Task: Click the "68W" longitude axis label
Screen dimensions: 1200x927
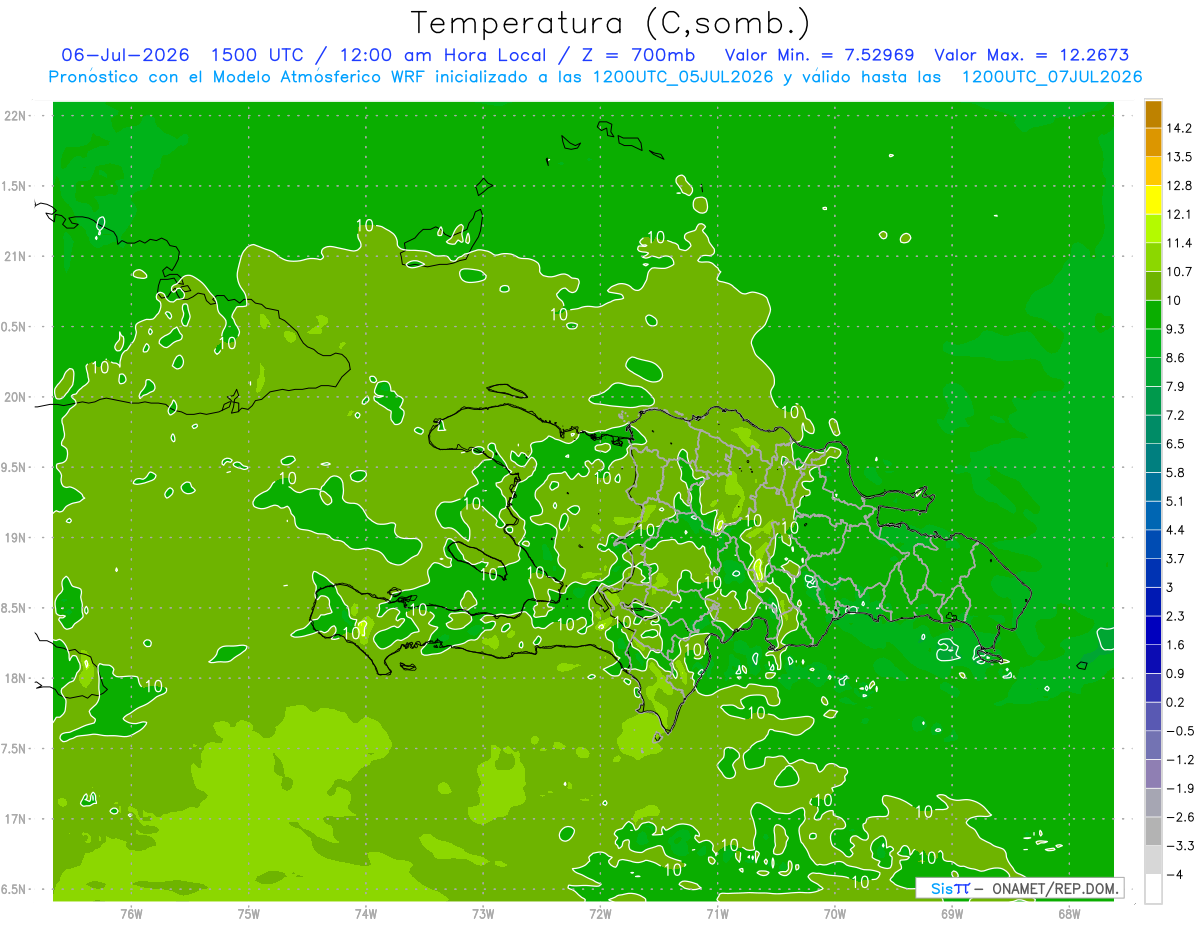Action: (x=1069, y=913)
